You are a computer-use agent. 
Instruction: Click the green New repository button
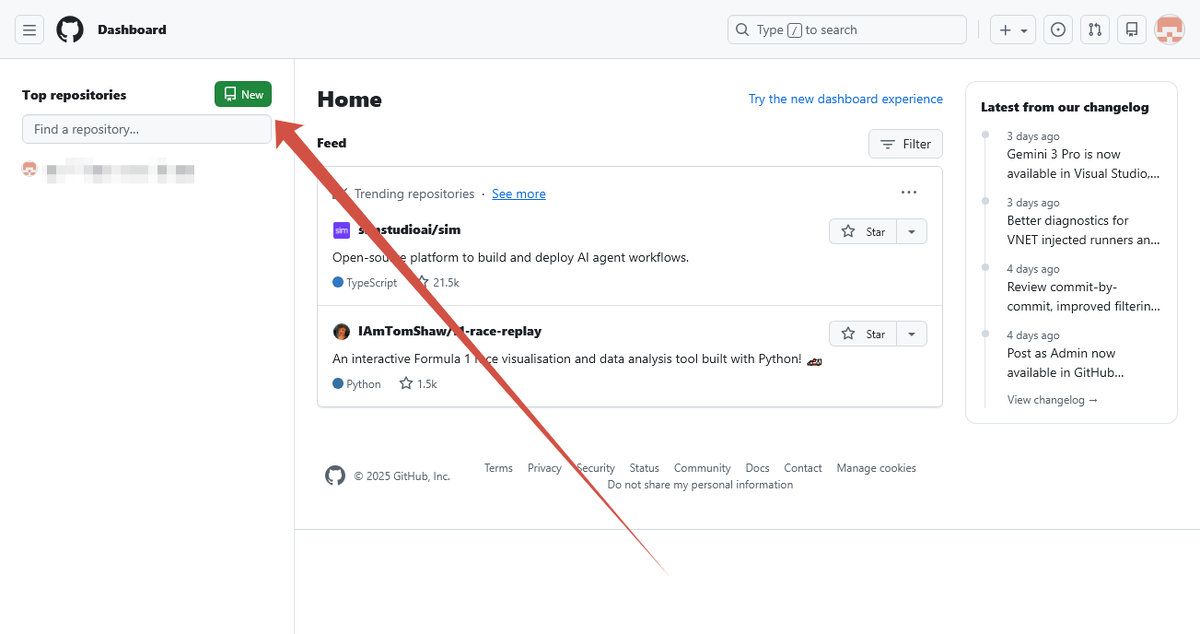(x=243, y=94)
